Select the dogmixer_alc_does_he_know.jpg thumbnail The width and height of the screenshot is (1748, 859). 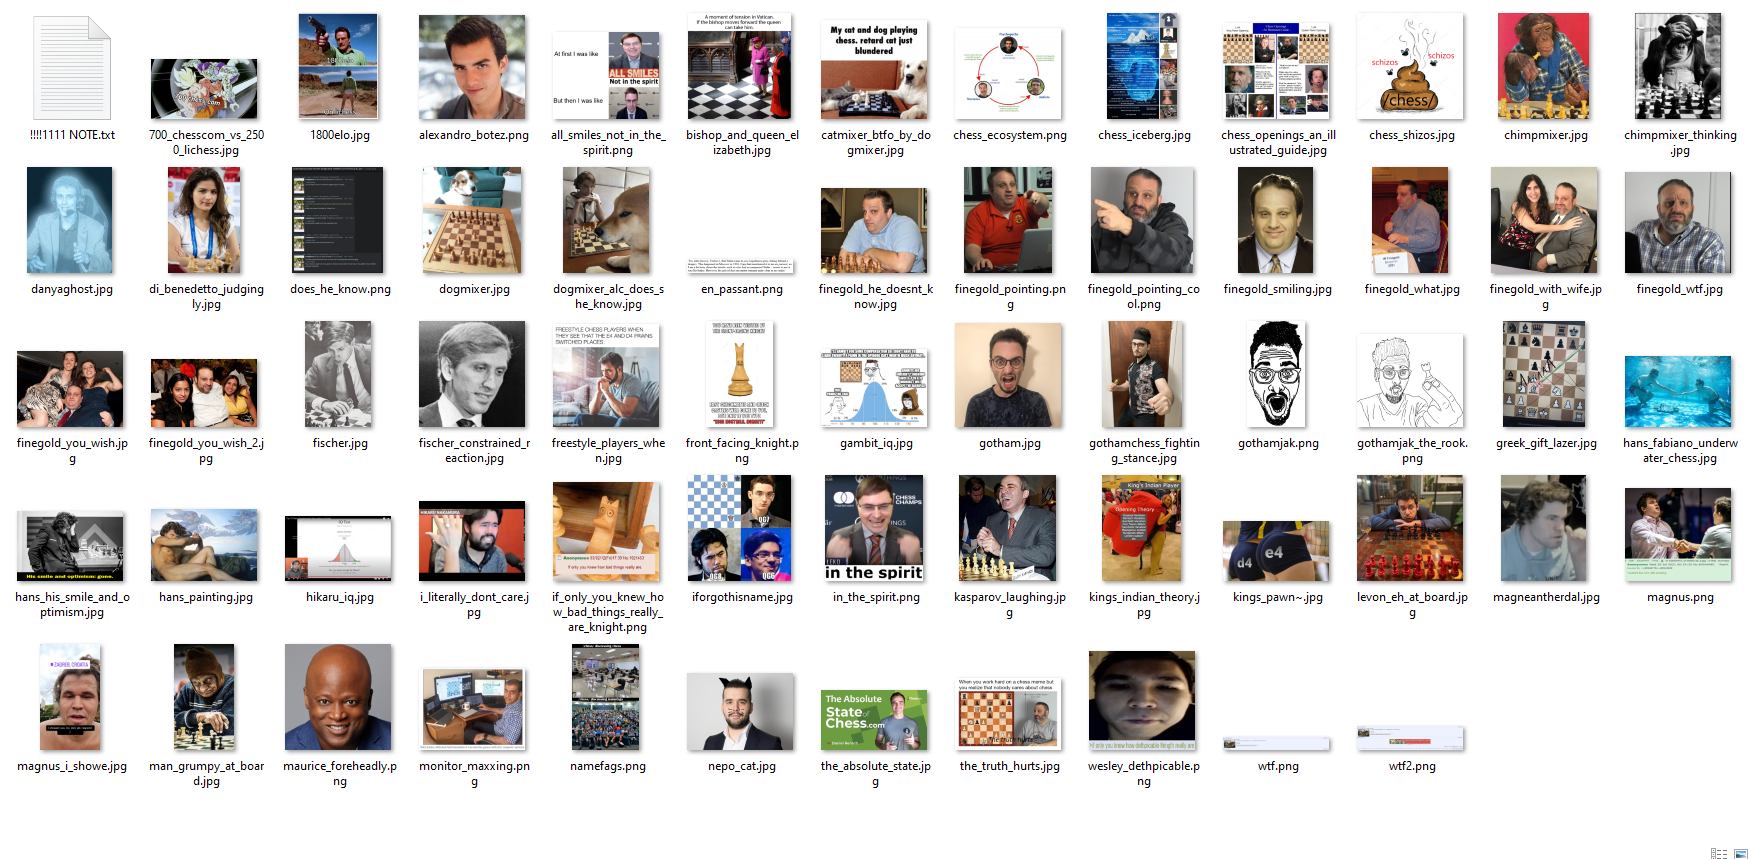click(x=606, y=220)
